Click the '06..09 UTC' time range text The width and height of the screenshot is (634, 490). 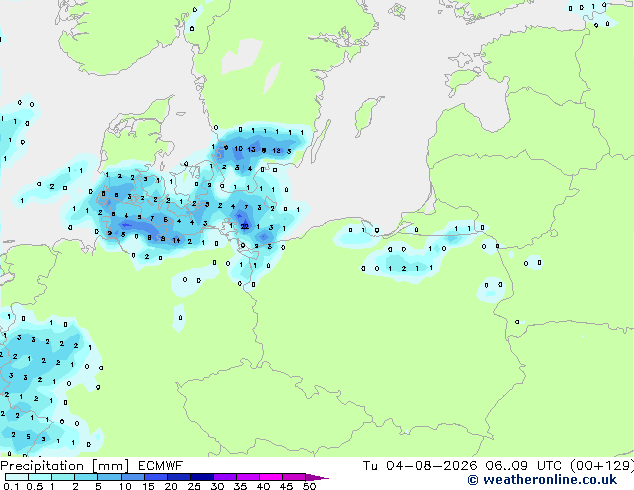(x=524, y=466)
